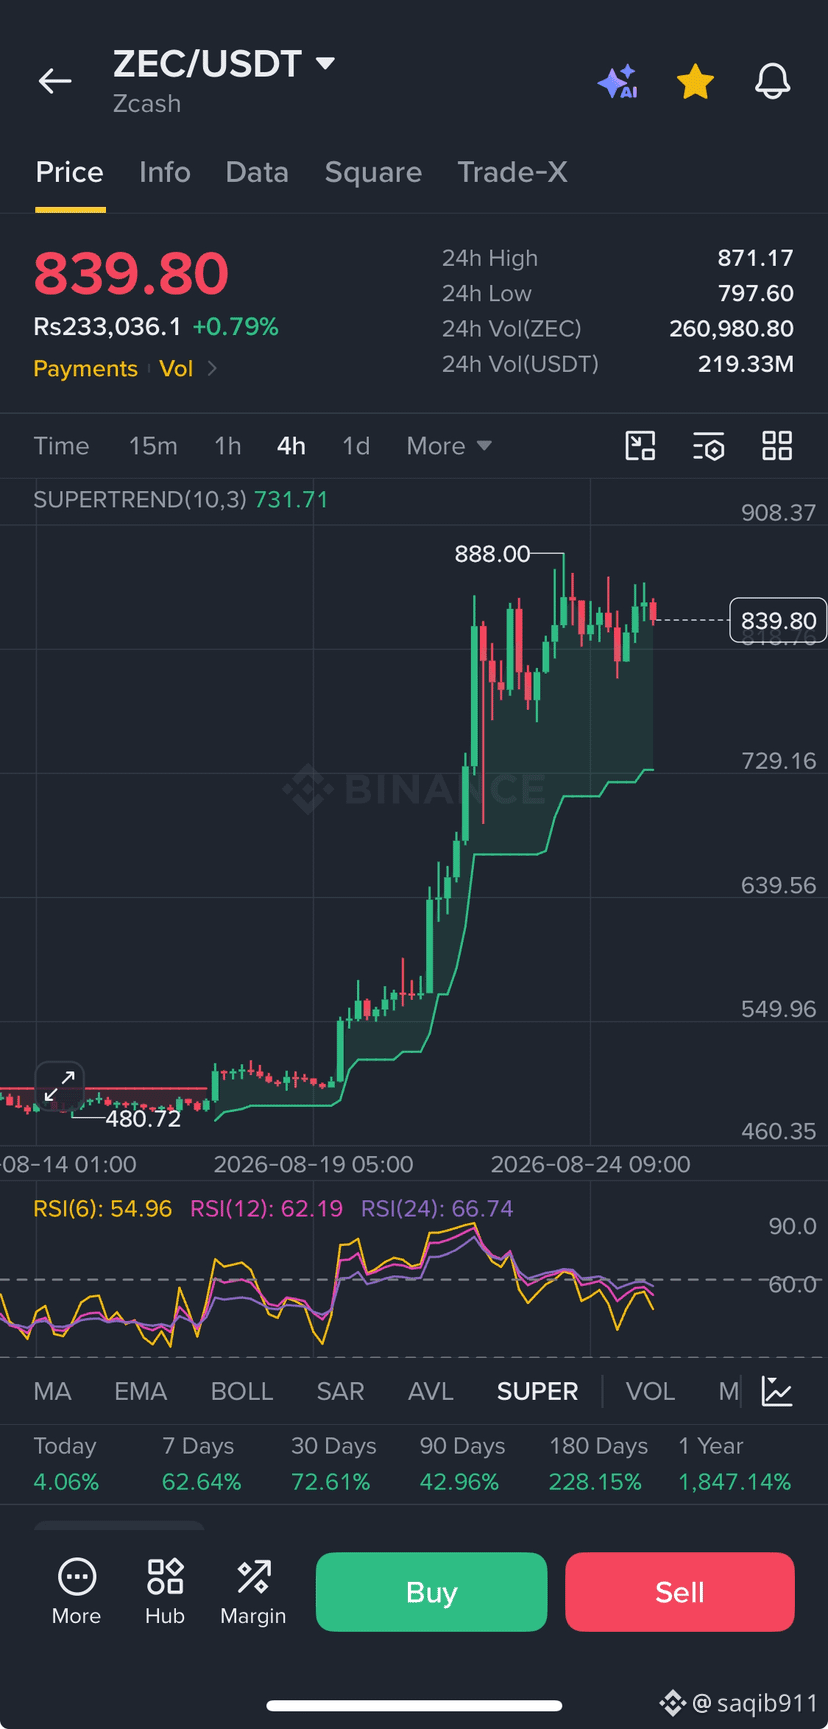828x1729 pixels.
Task: Open chart indicator settings icon
Action: (x=708, y=446)
